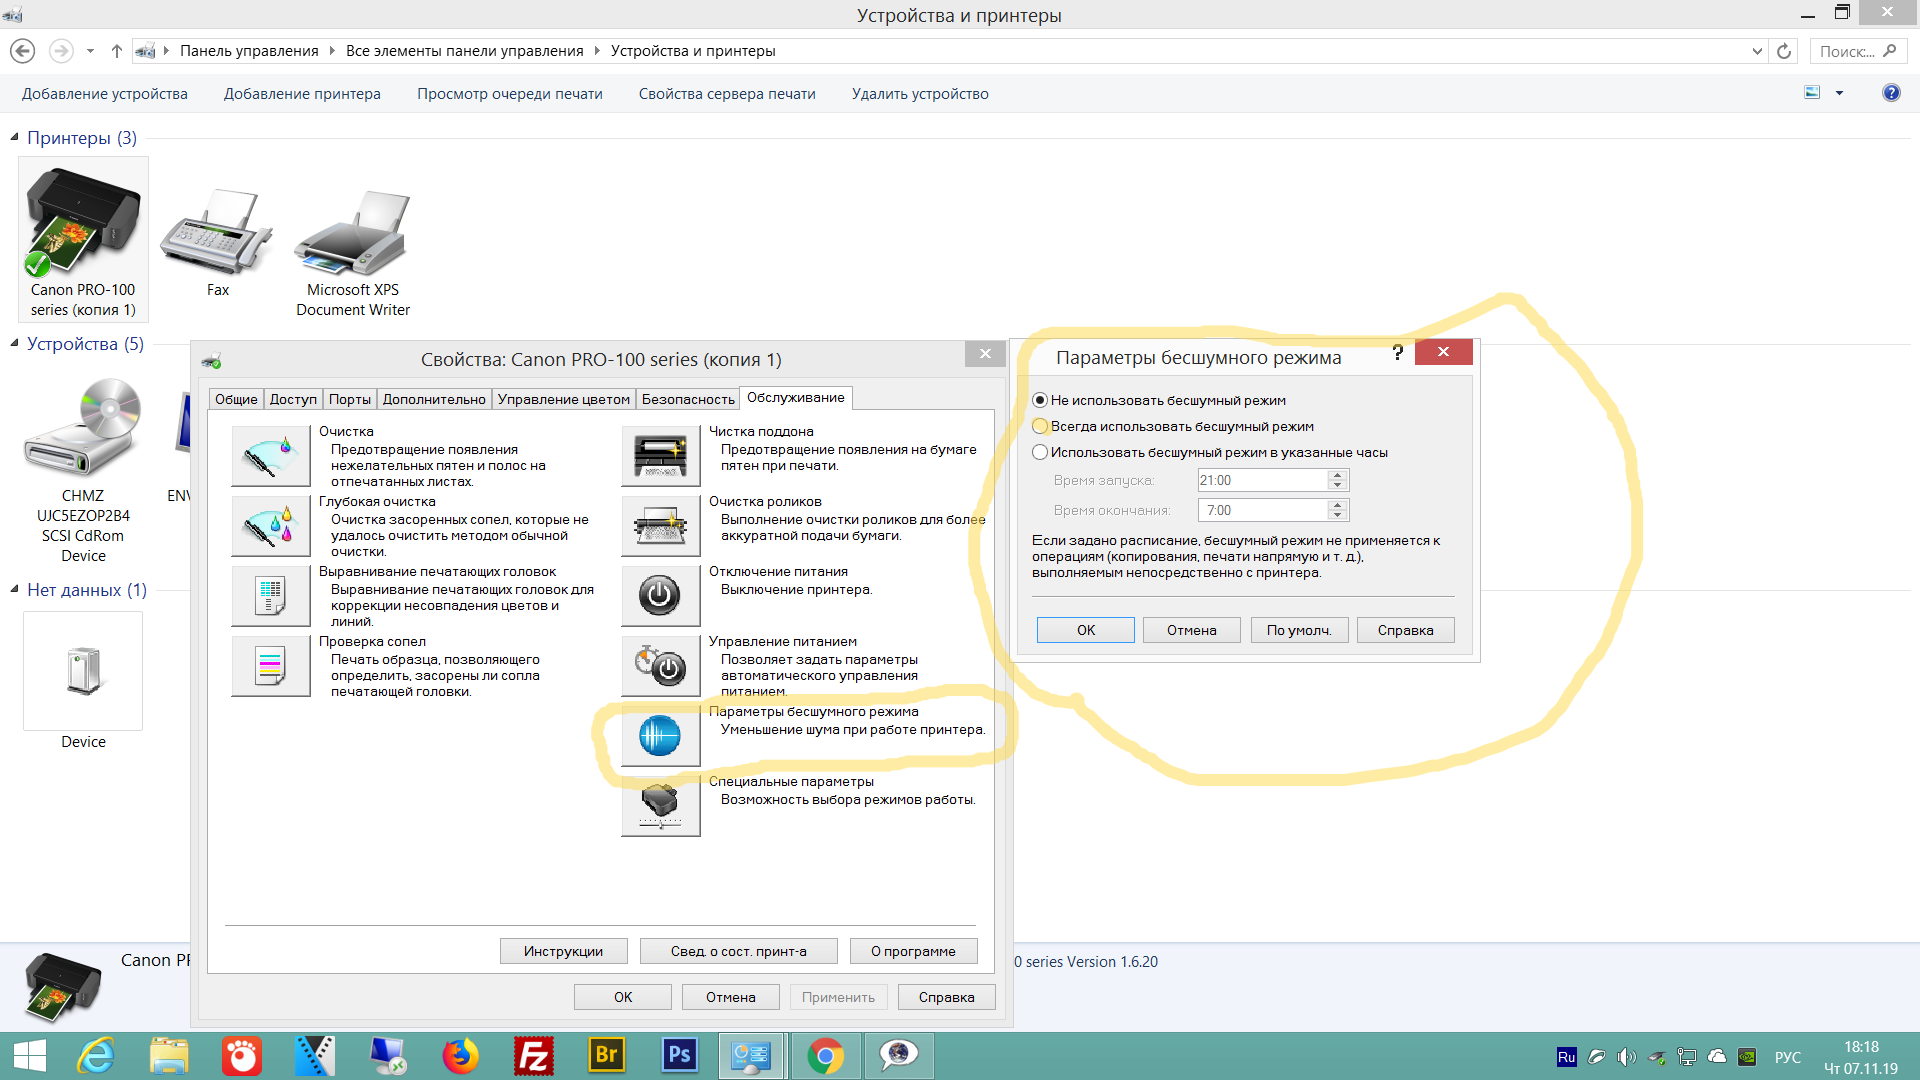This screenshot has height=1080, width=1920.
Task: Open the address bar history dropdown
Action: point(1757,51)
